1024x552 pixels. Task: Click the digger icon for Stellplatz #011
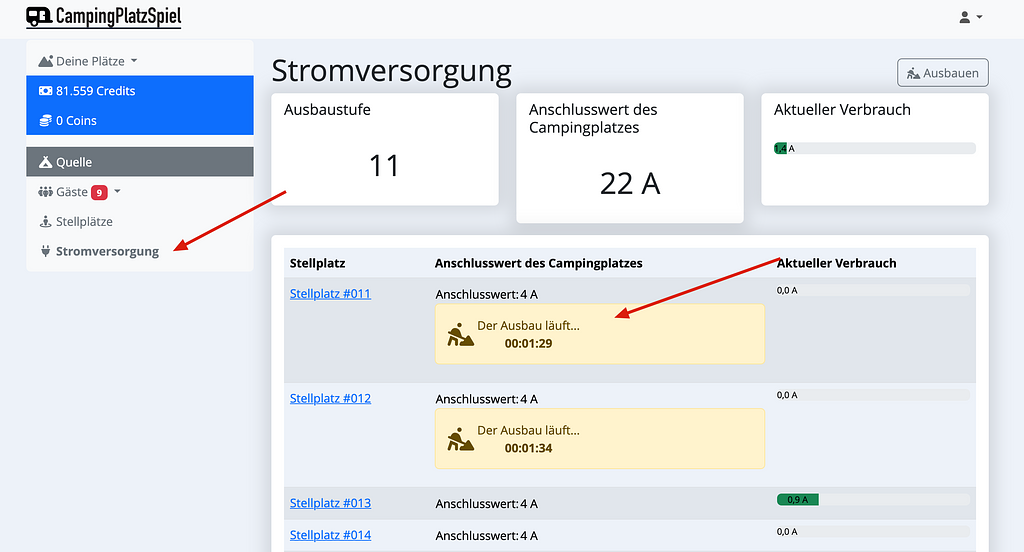460,335
